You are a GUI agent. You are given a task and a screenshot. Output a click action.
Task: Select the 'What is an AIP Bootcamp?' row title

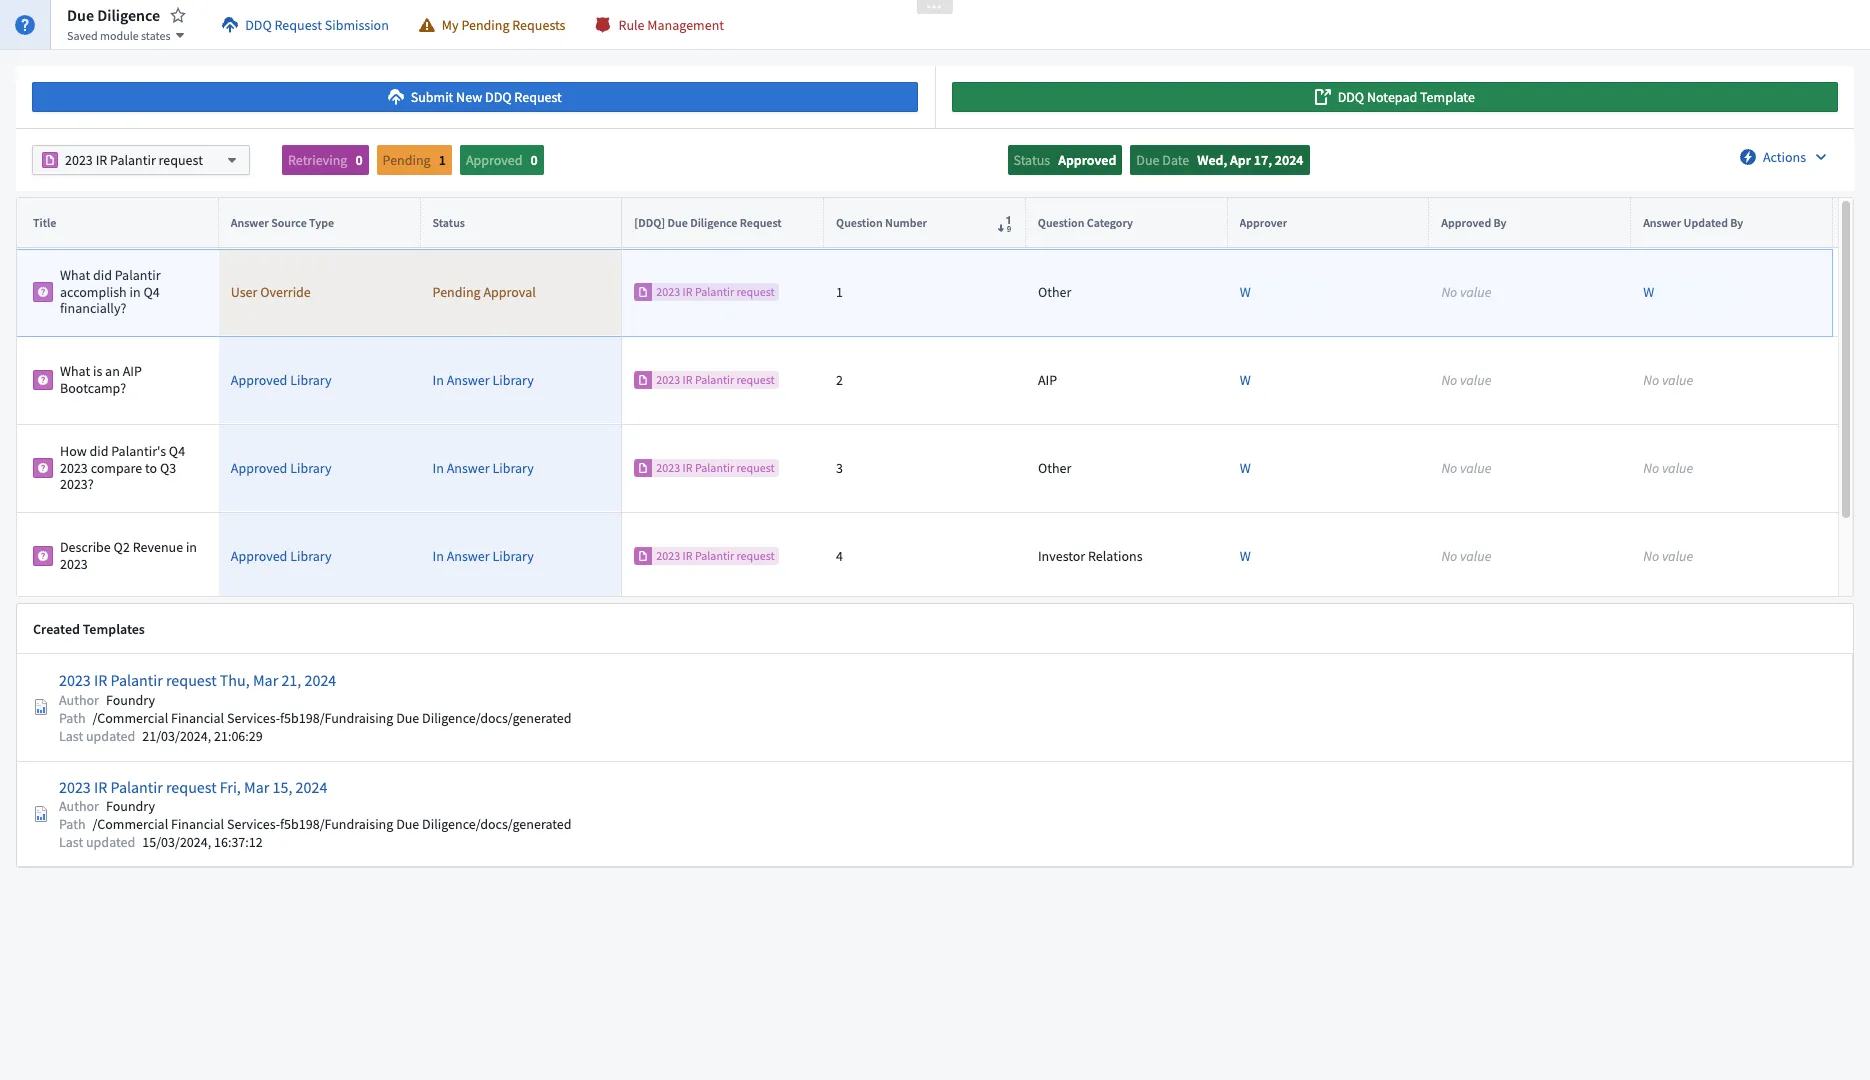(101, 380)
